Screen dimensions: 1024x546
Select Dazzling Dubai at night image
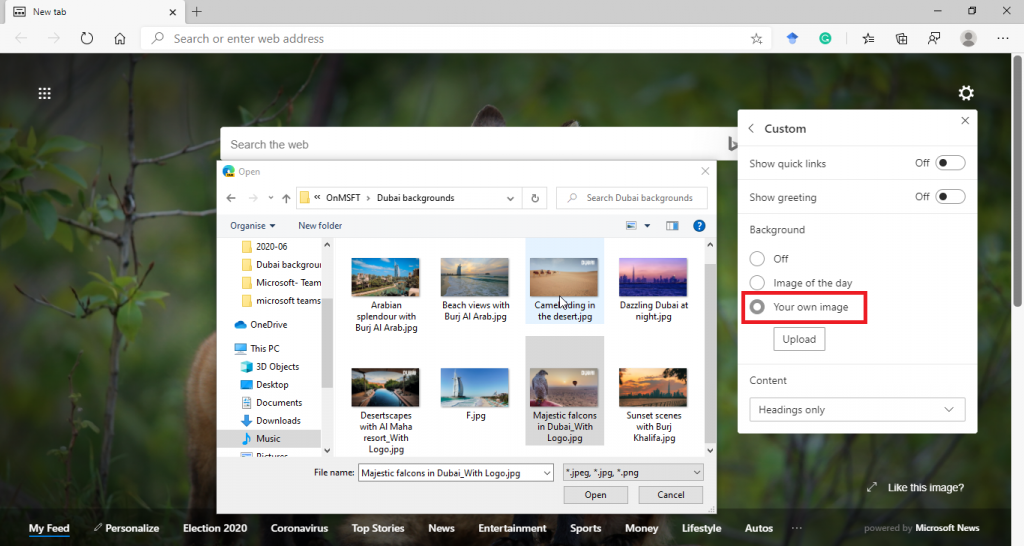coord(653,290)
